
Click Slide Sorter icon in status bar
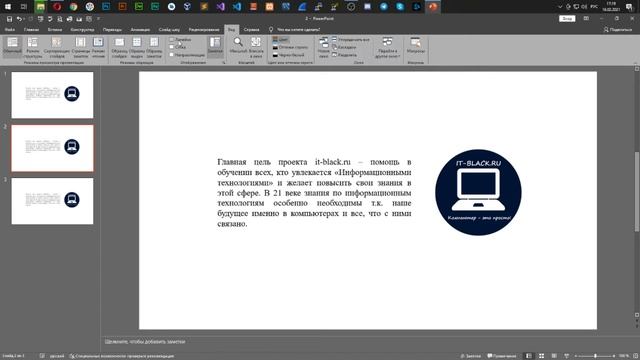(542, 356)
